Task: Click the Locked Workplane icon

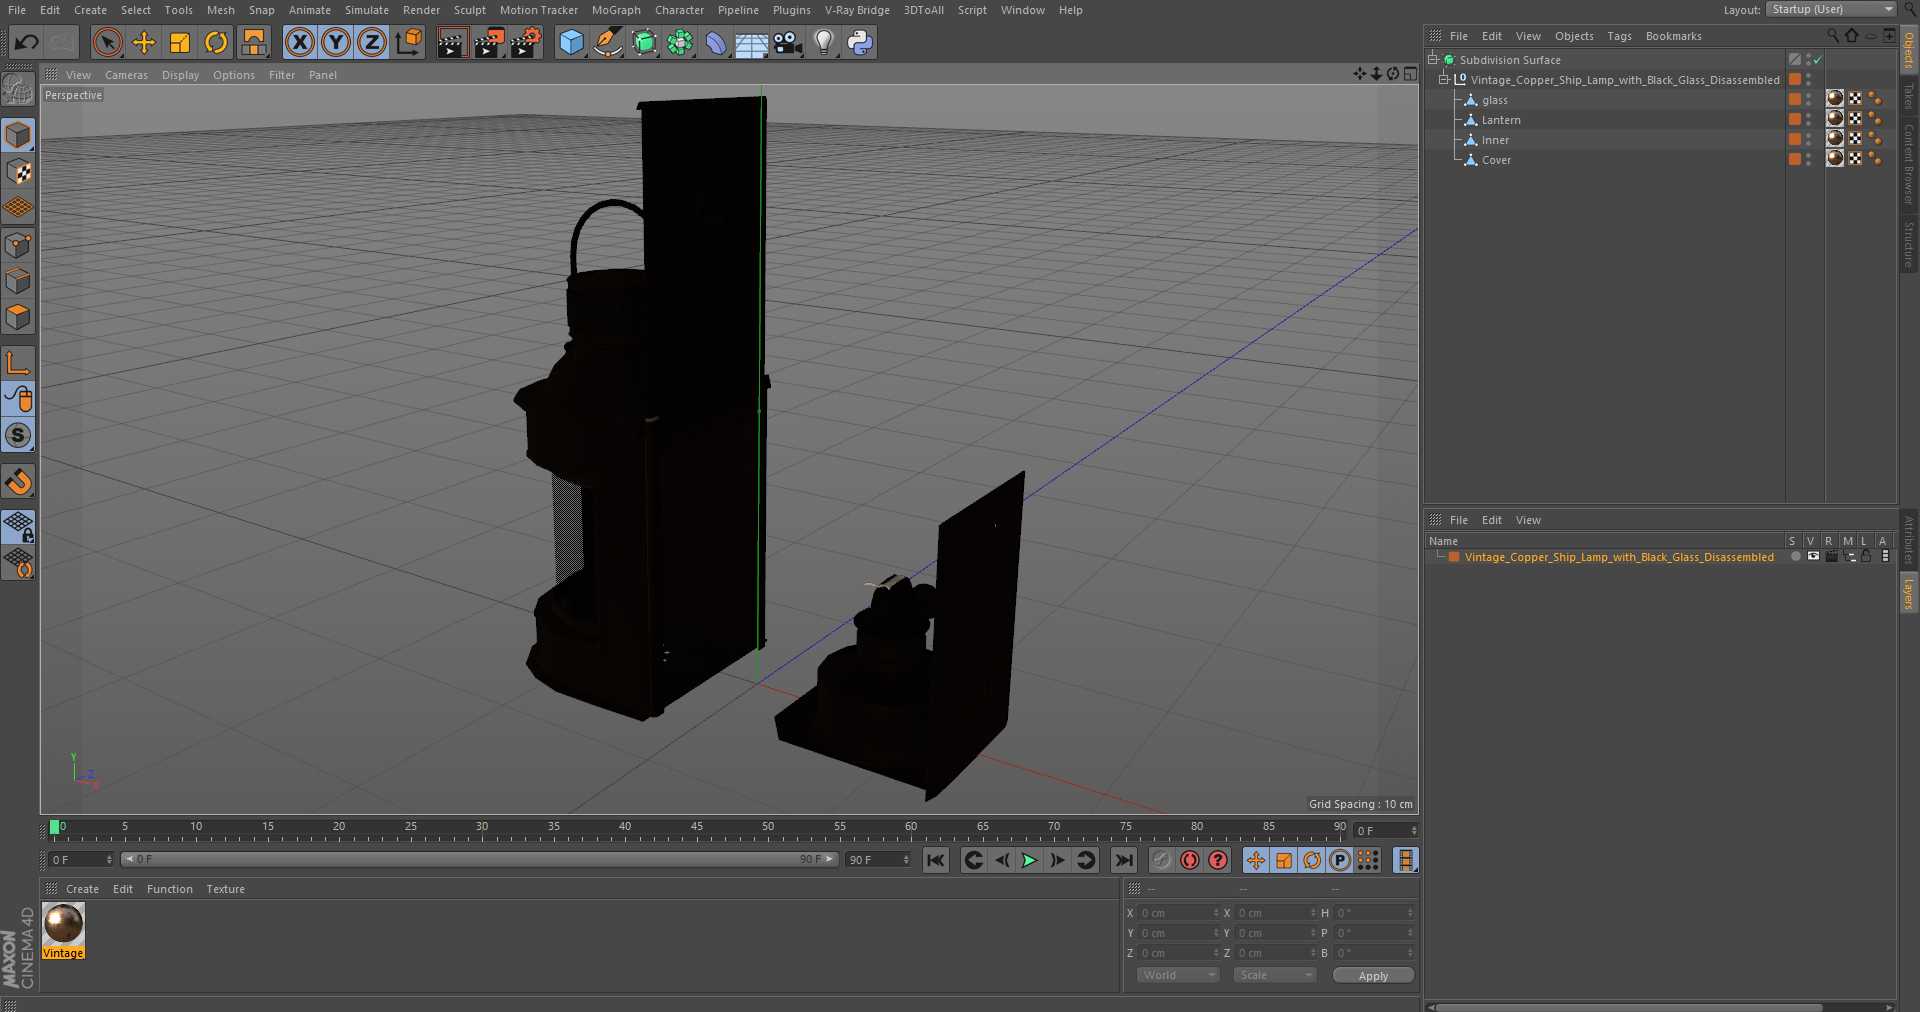Action: click(x=18, y=527)
